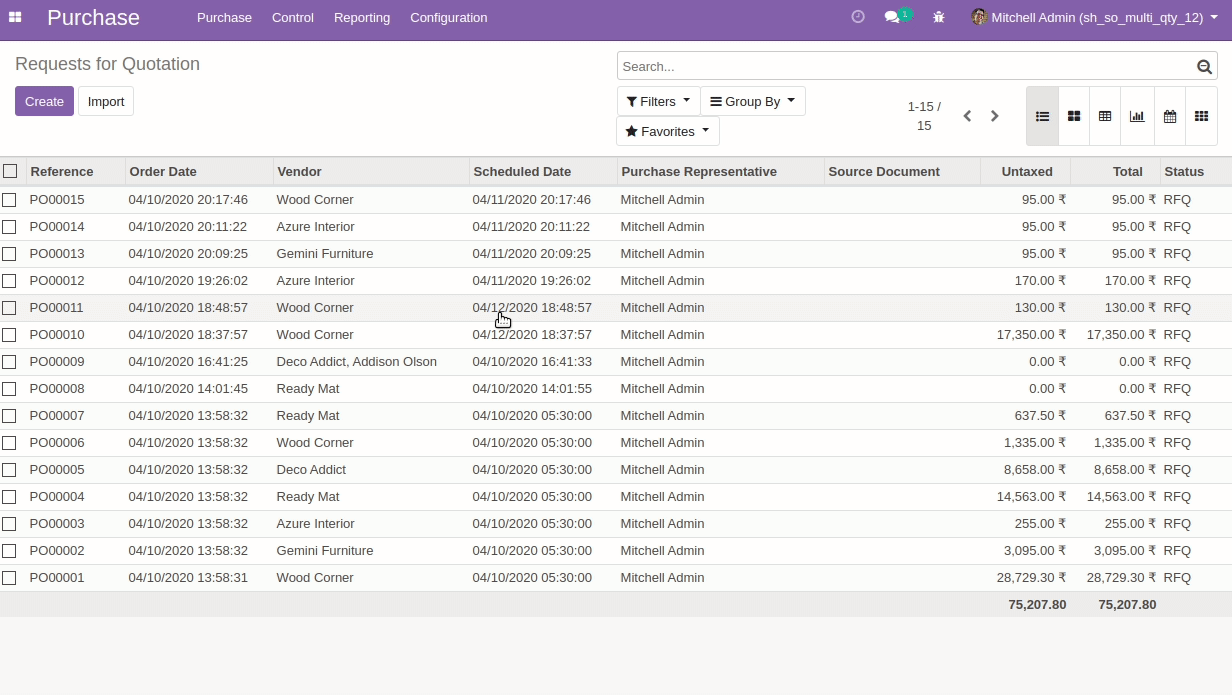Screen dimensions: 1232x695
Task: Click in the Search input field
Action: click(905, 66)
